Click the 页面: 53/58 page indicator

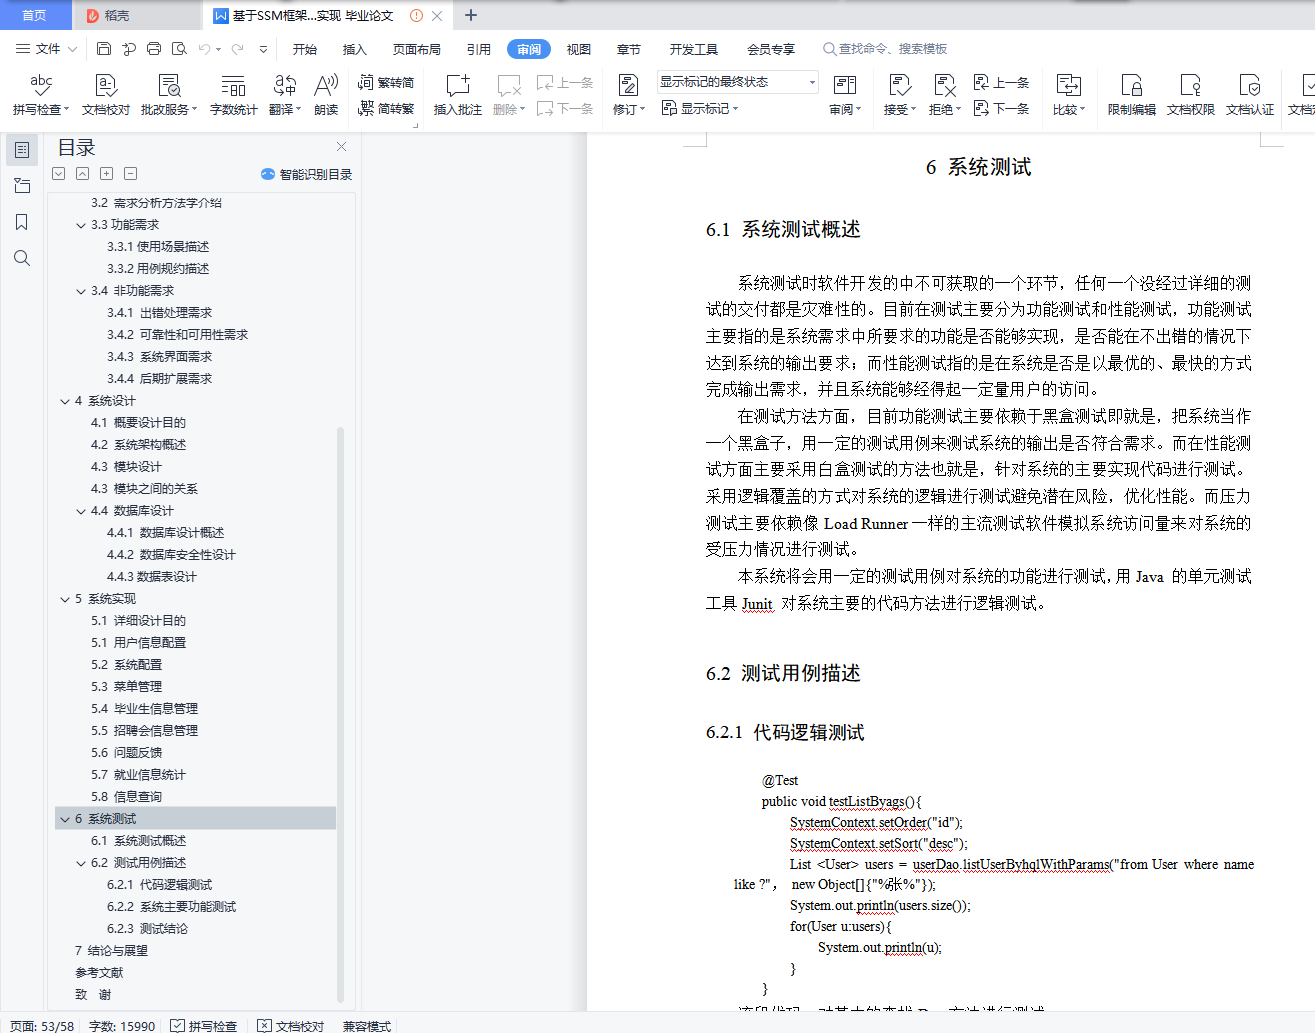point(42,1026)
